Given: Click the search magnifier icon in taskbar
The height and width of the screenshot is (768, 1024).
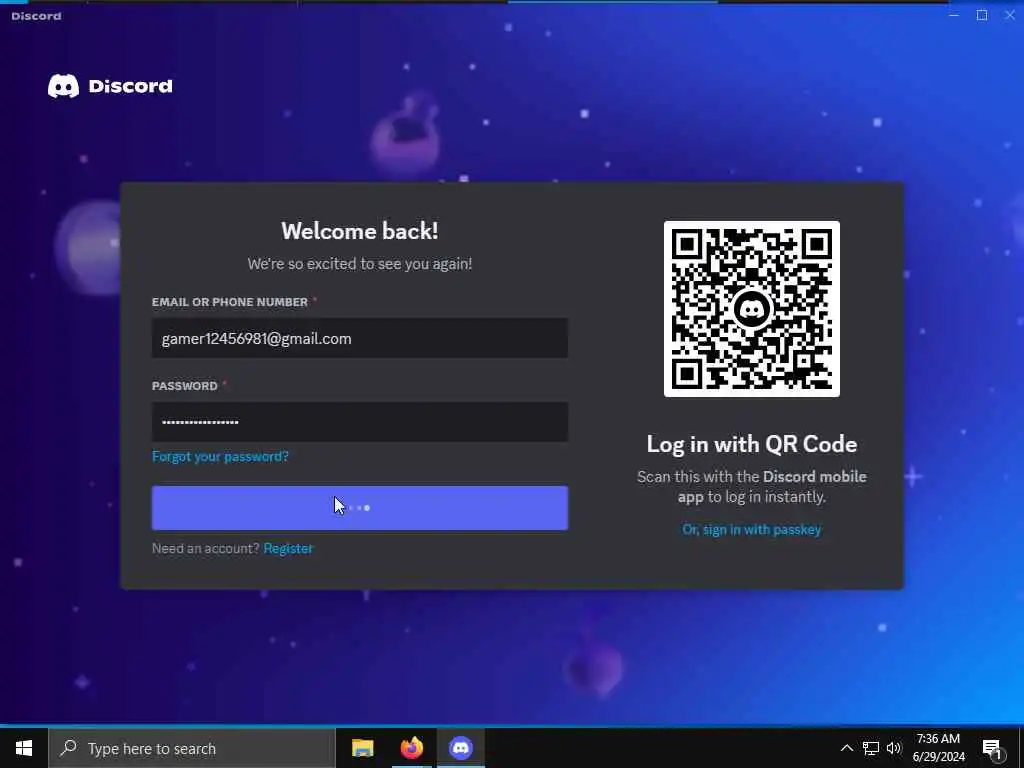Looking at the screenshot, I should [x=68, y=748].
